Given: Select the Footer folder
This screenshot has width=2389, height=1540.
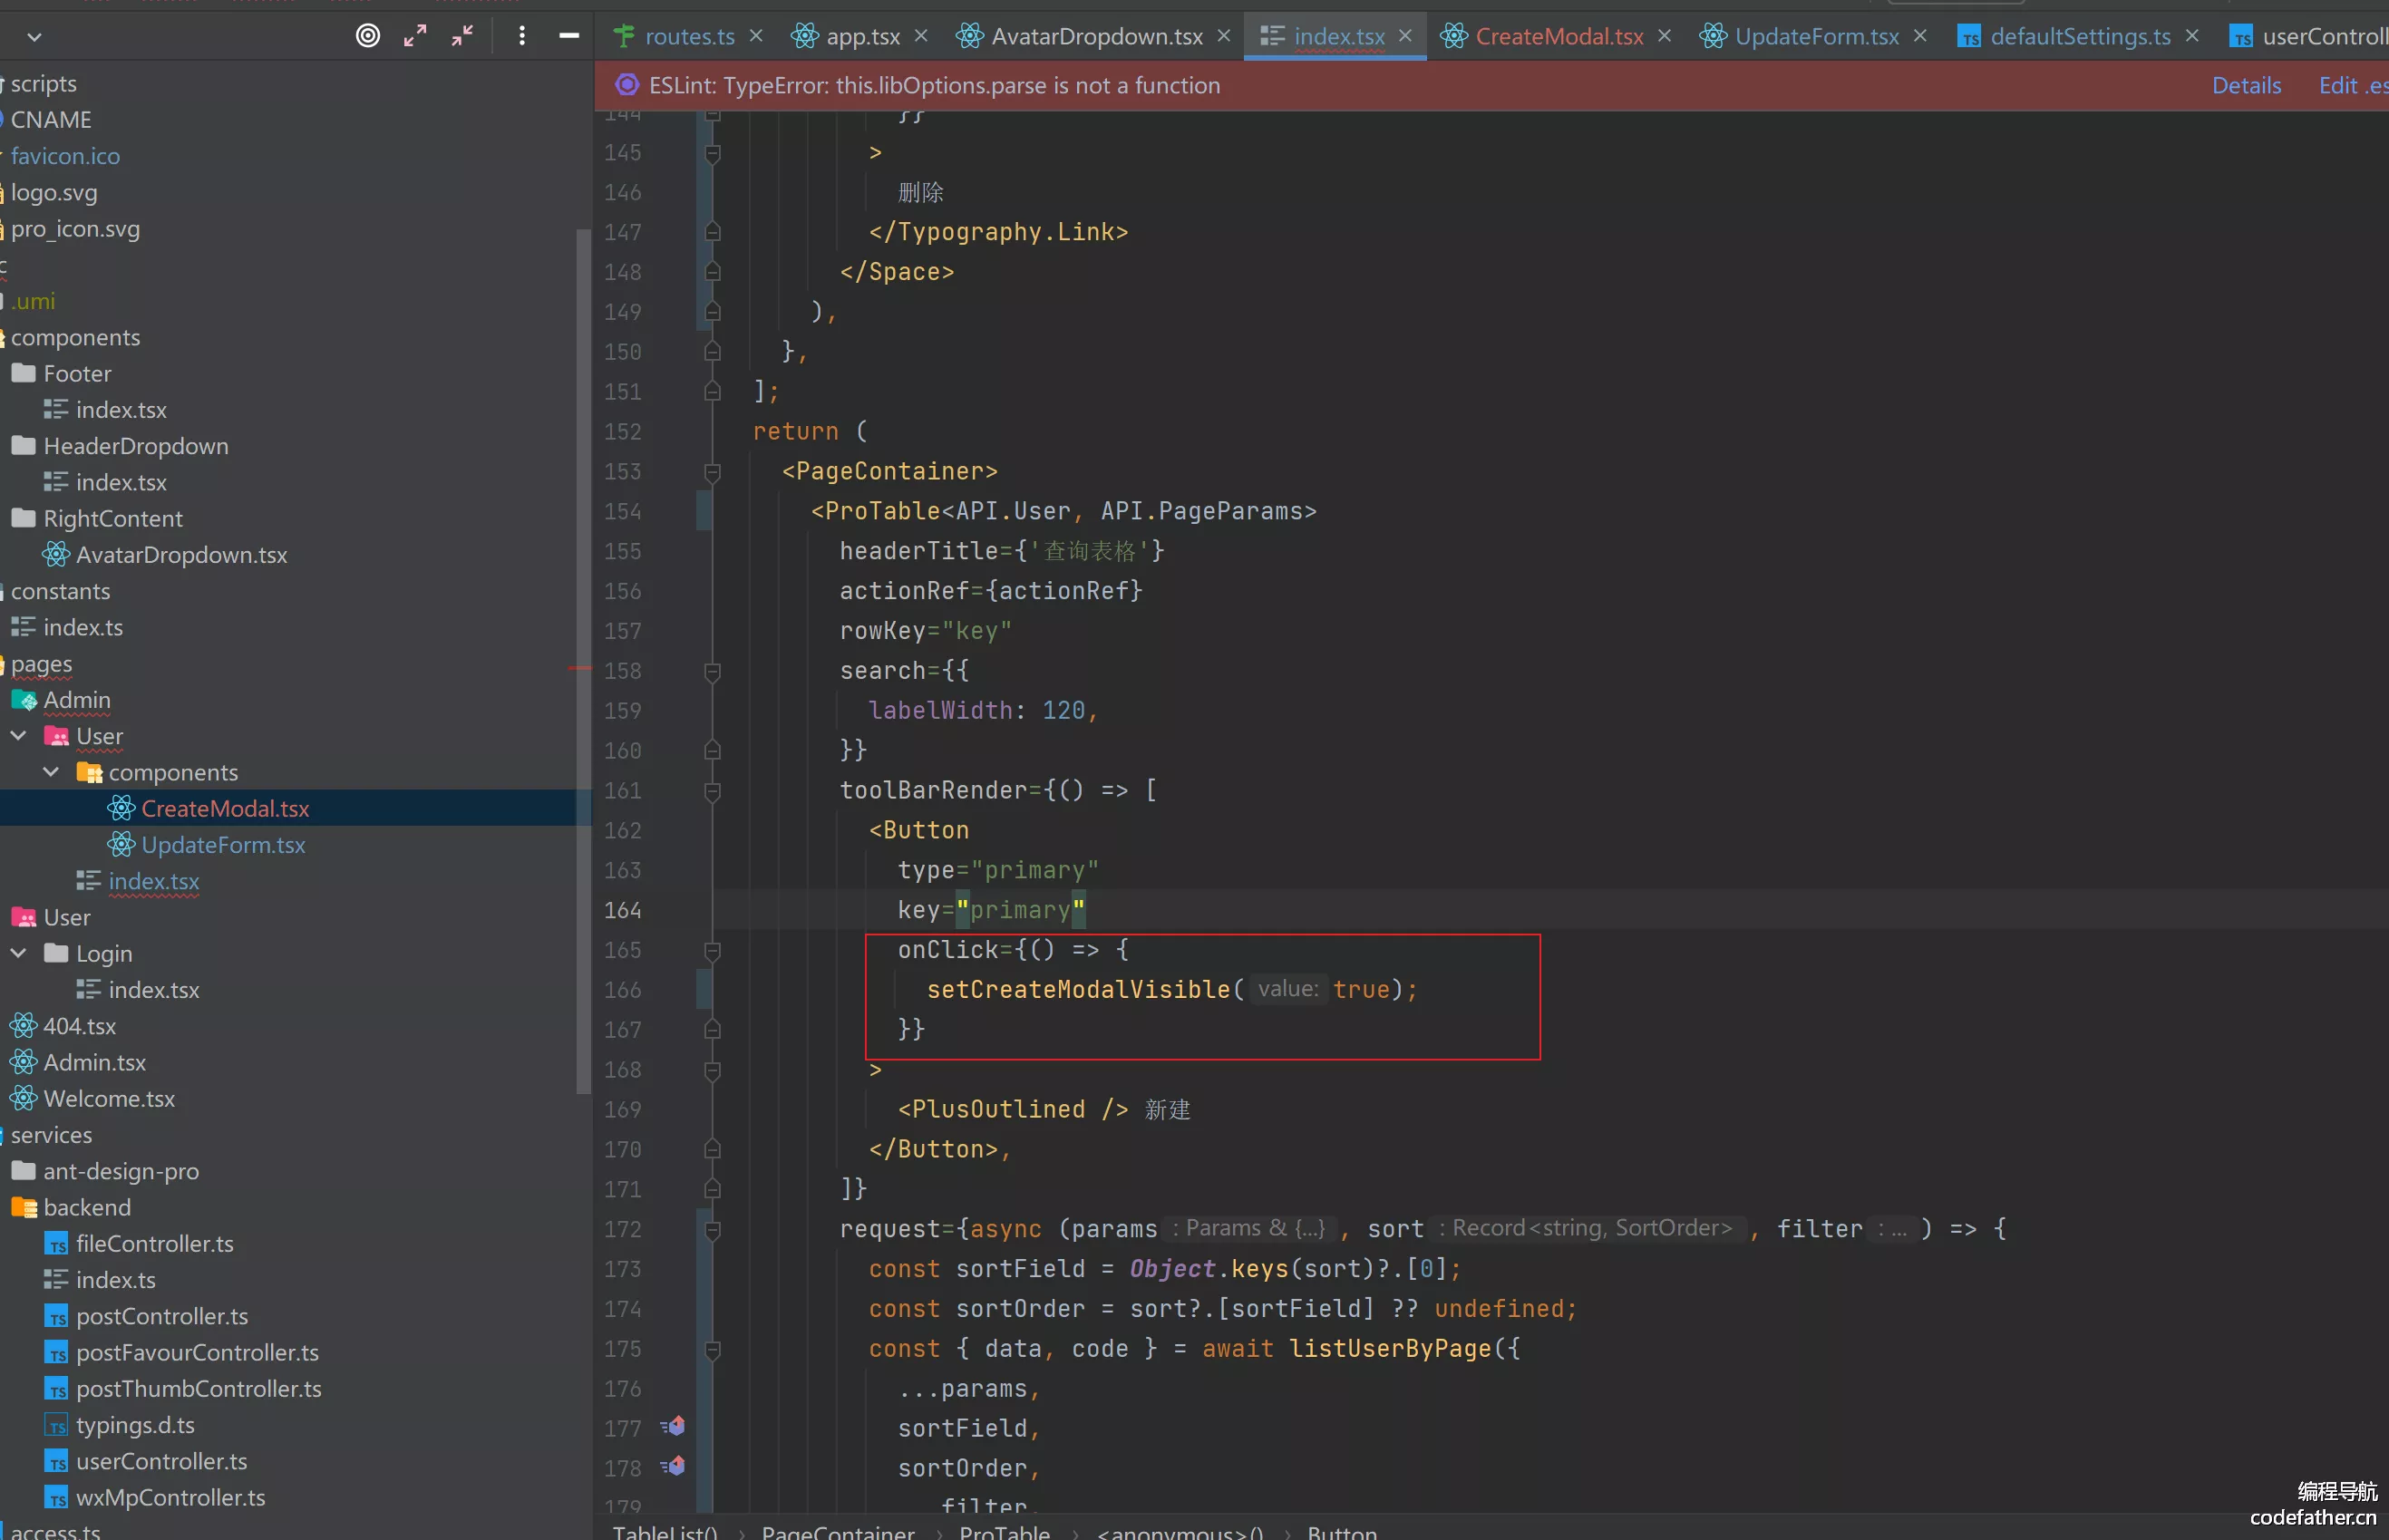Looking at the screenshot, I should 77,373.
